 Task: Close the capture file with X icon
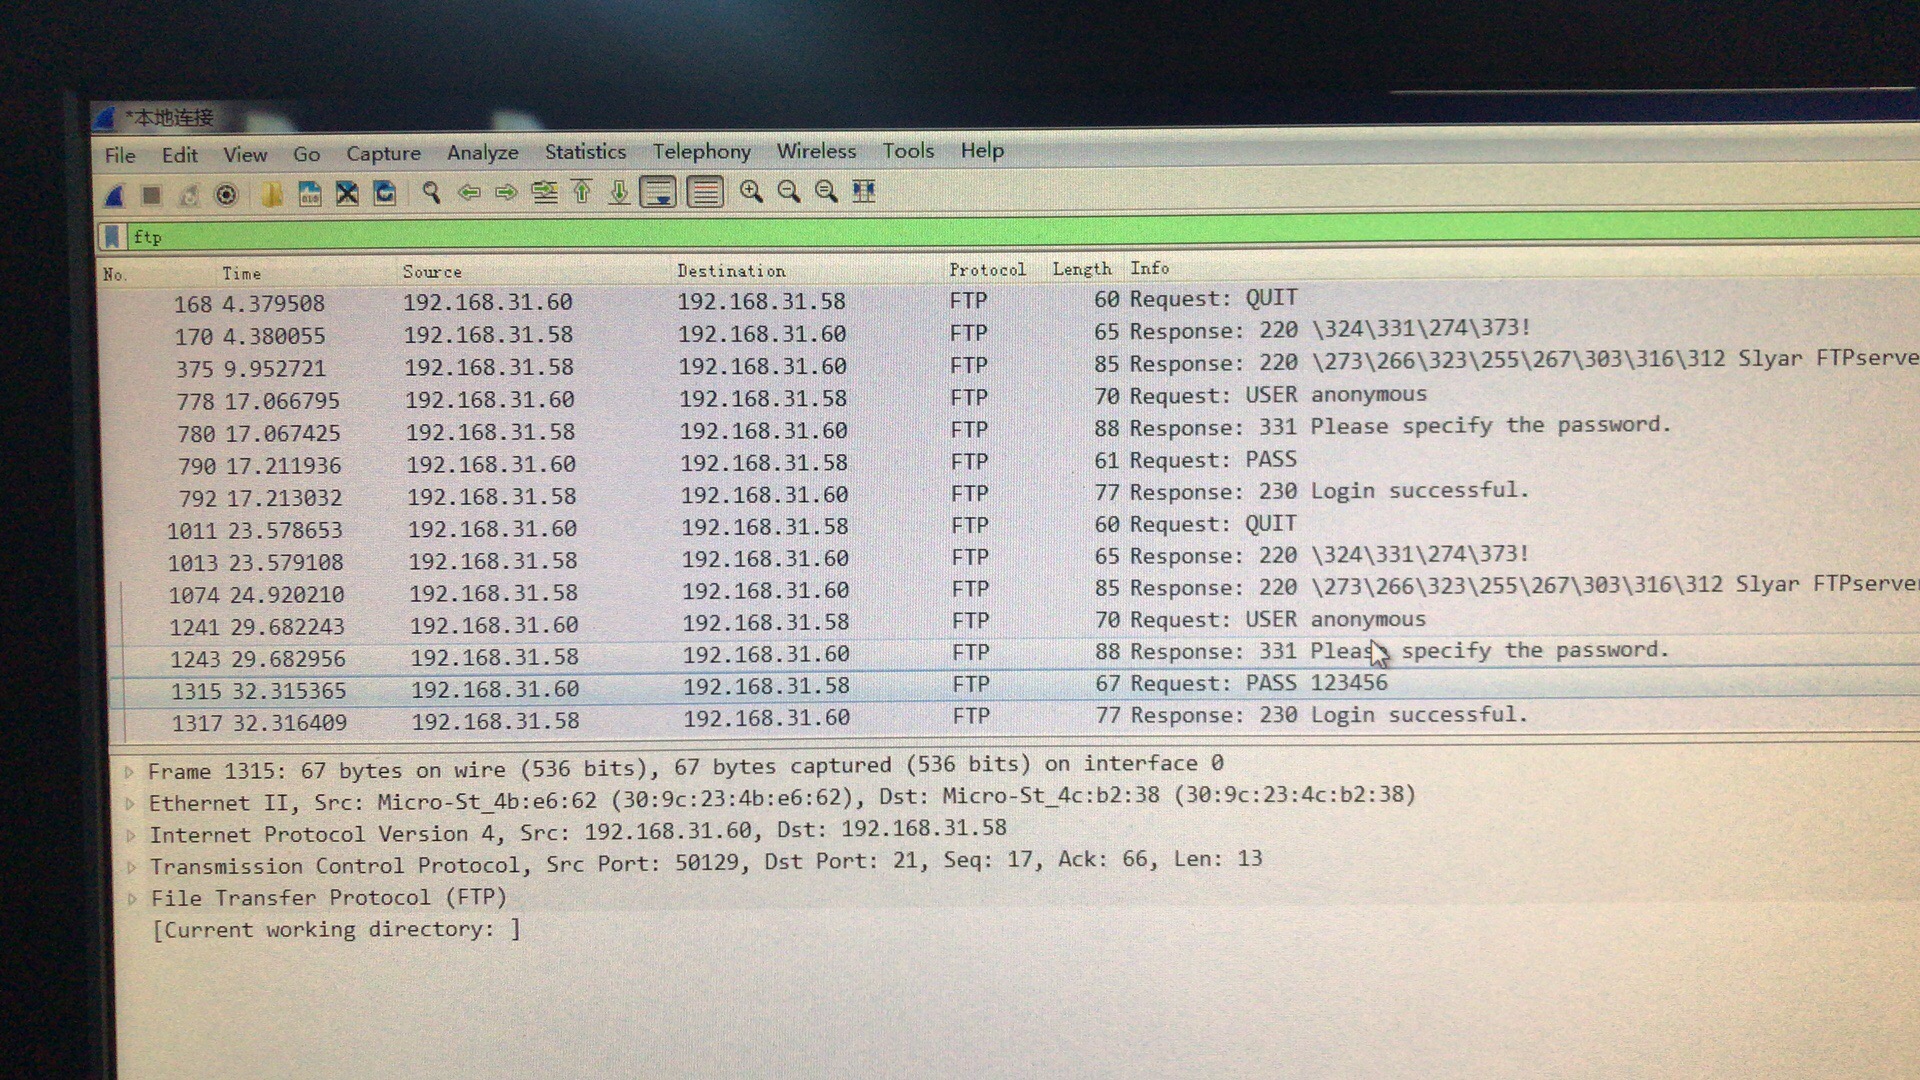click(x=347, y=193)
